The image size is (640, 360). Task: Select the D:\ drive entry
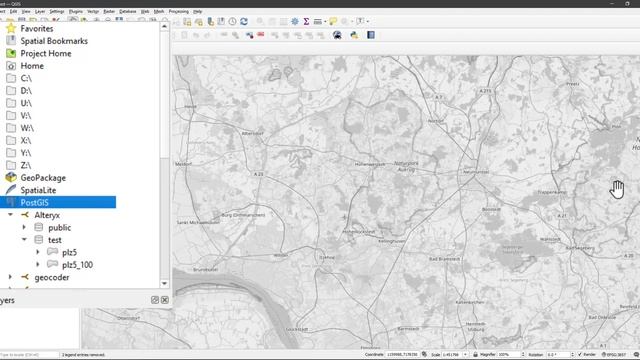pyautogui.click(x=26, y=91)
